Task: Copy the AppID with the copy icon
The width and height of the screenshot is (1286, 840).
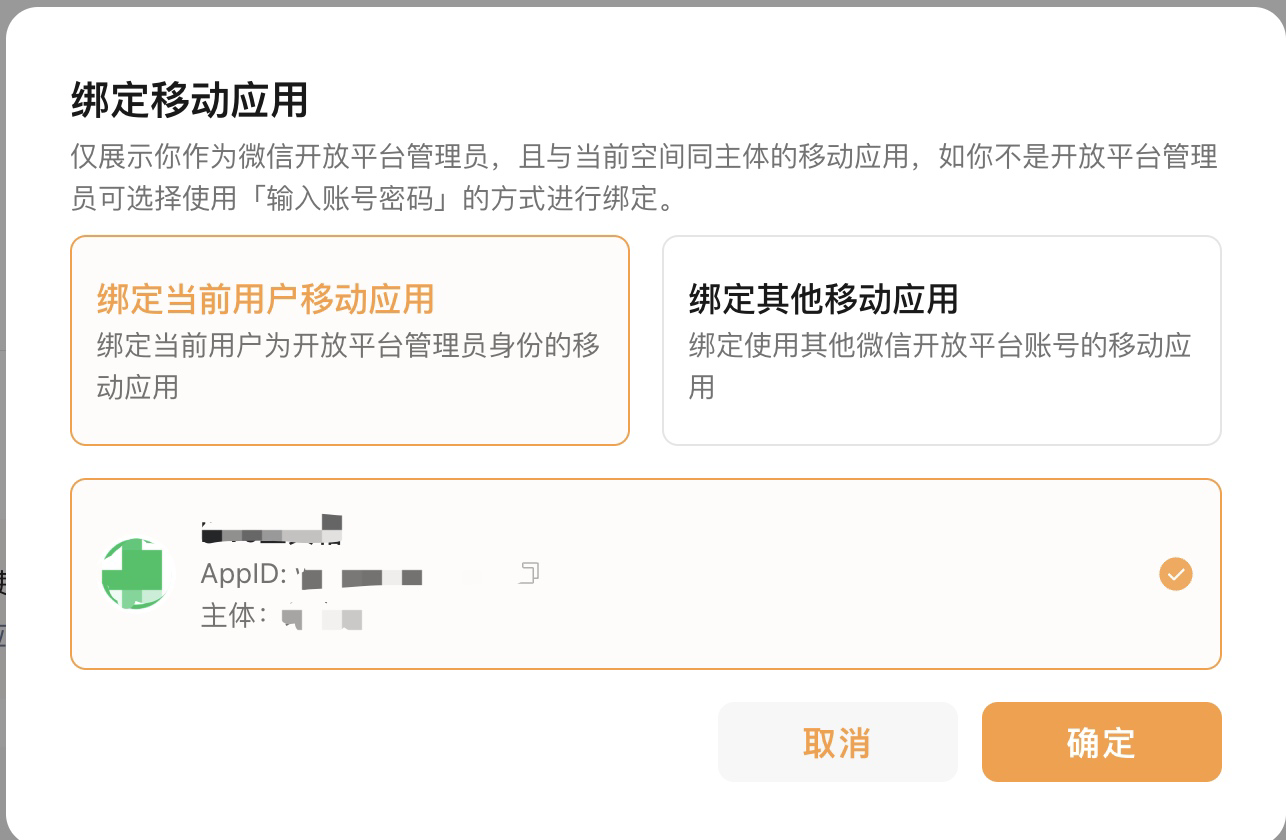Action: tap(529, 574)
